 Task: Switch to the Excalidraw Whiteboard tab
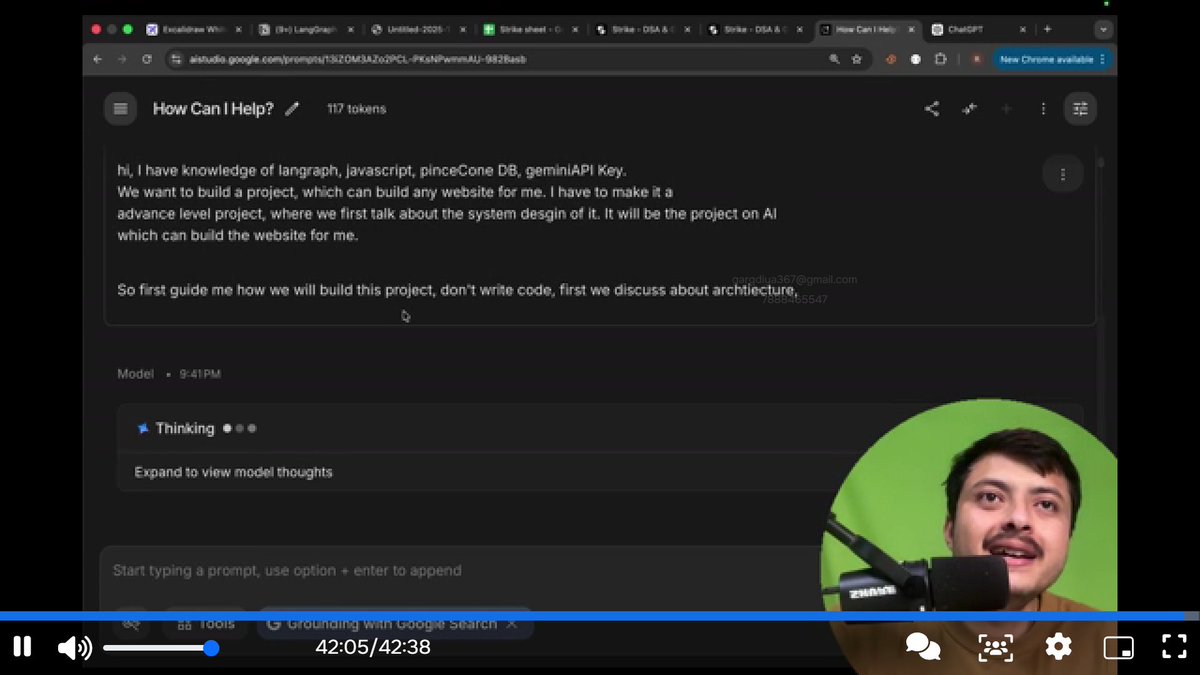coord(193,30)
